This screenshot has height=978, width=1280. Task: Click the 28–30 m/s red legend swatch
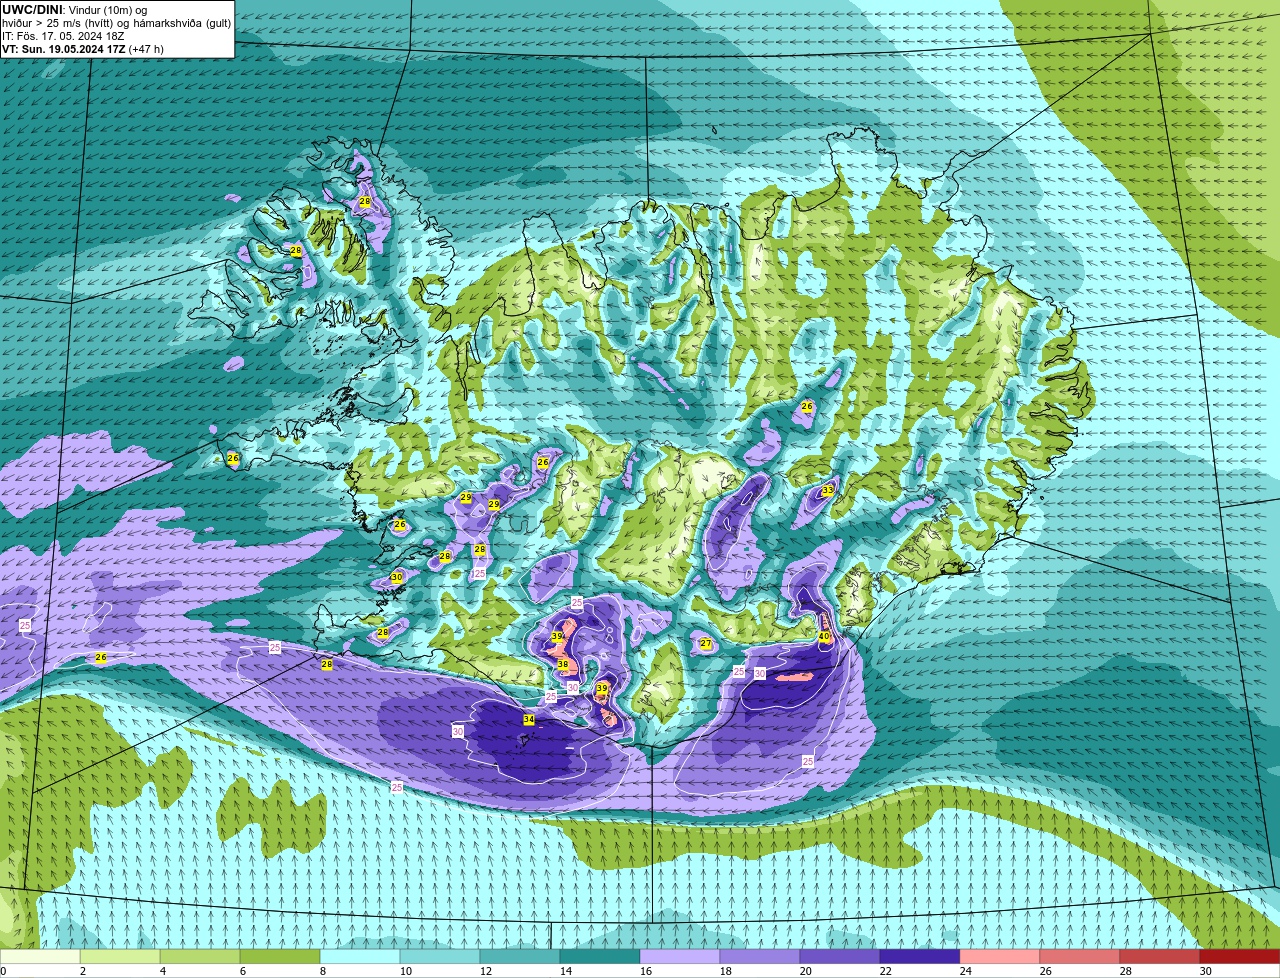tap(1160, 957)
